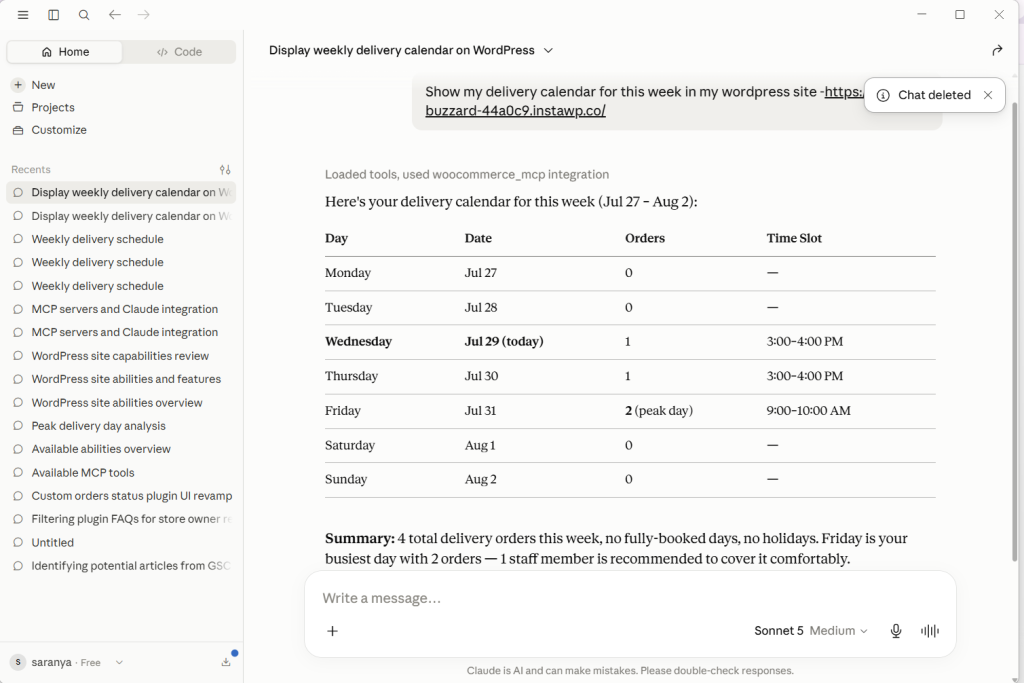Toggle the sidebar panel icon
1024x683 pixels.
point(54,14)
